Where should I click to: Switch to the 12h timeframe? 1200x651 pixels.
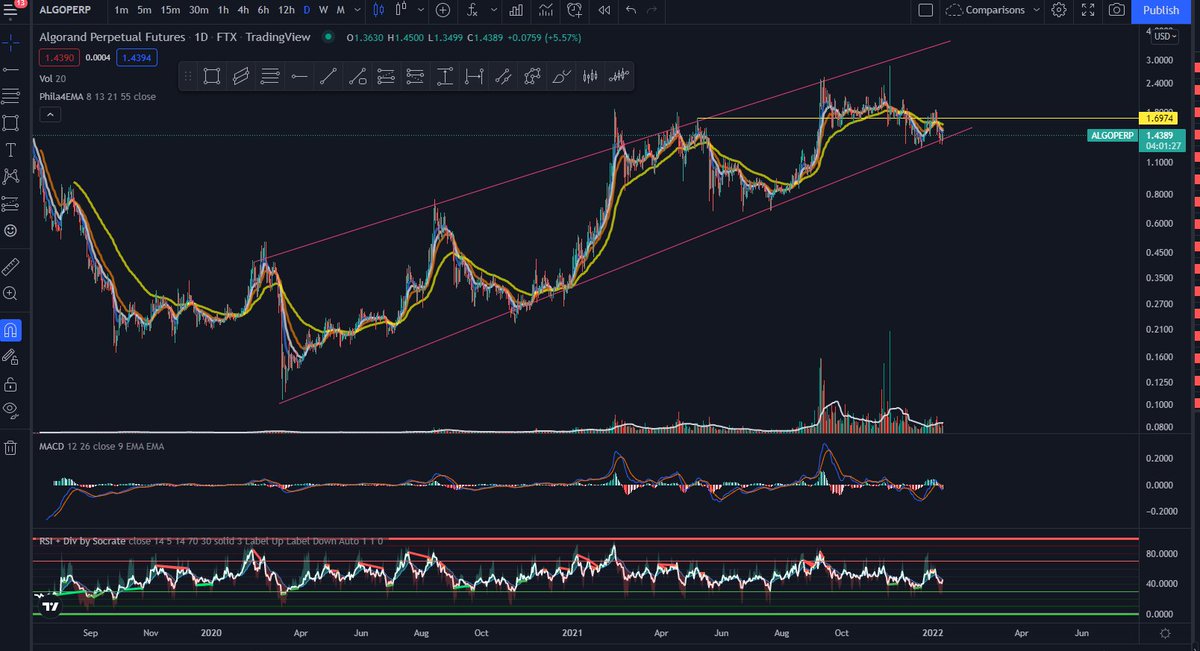coord(287,10)
